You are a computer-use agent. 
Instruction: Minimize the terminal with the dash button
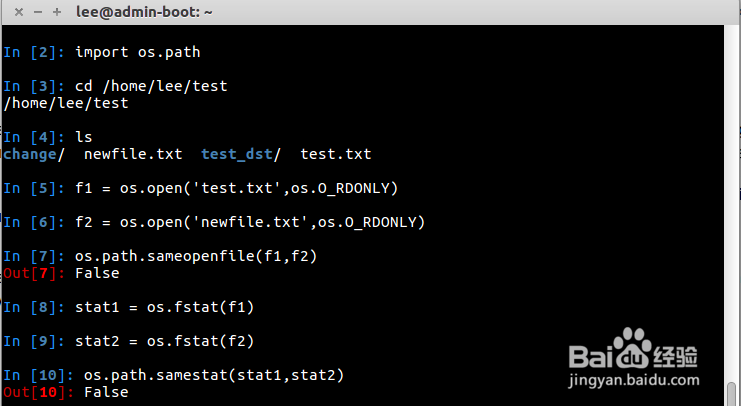click(x=35, y=12)
